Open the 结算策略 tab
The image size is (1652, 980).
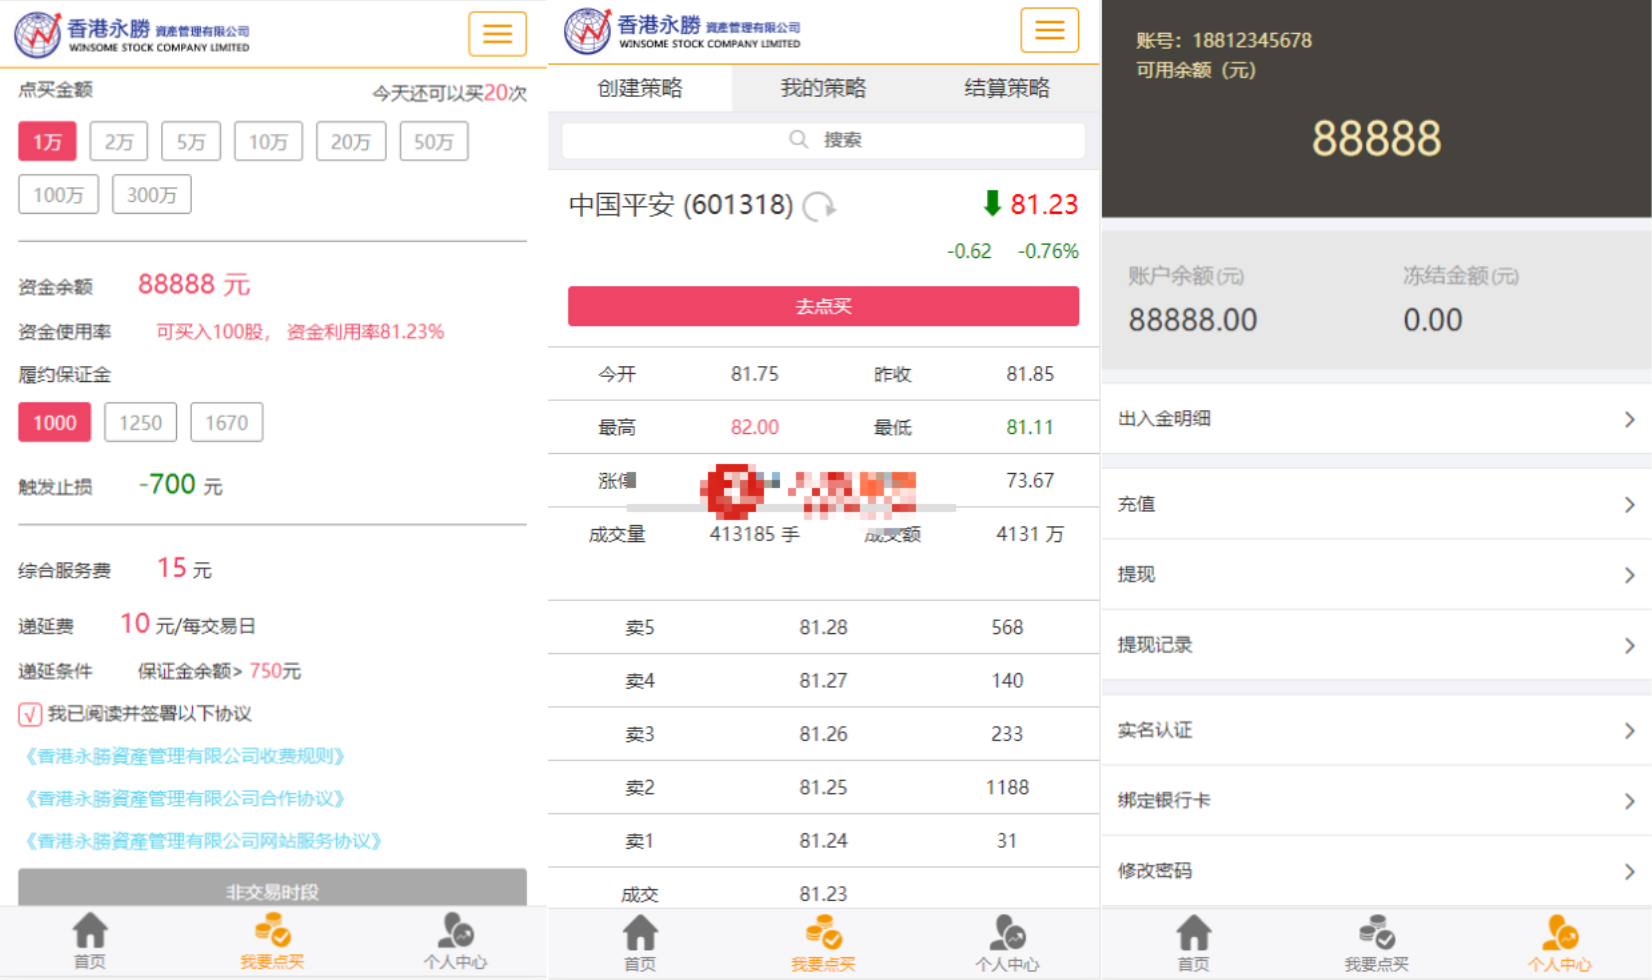click(x=1005, y=88)
